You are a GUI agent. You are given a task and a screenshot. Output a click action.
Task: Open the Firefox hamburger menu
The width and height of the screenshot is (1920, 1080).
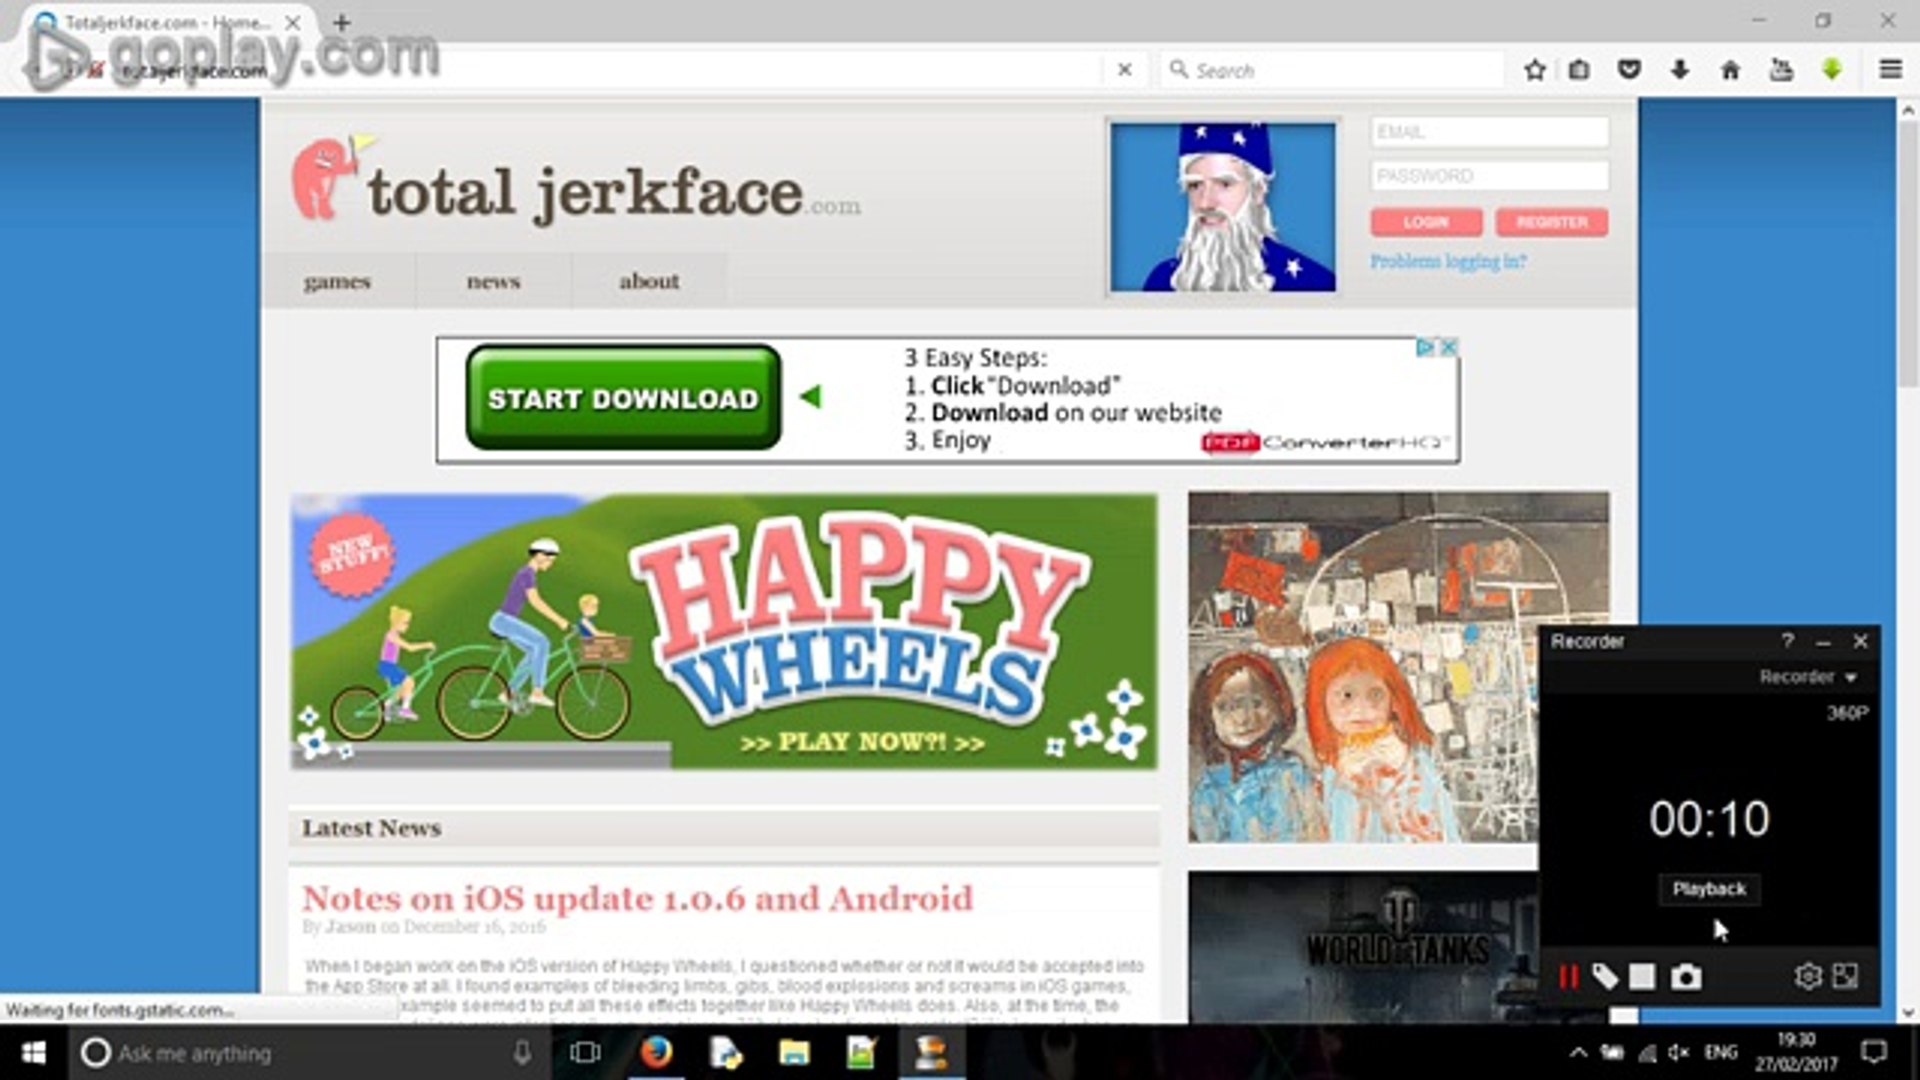1890,70
